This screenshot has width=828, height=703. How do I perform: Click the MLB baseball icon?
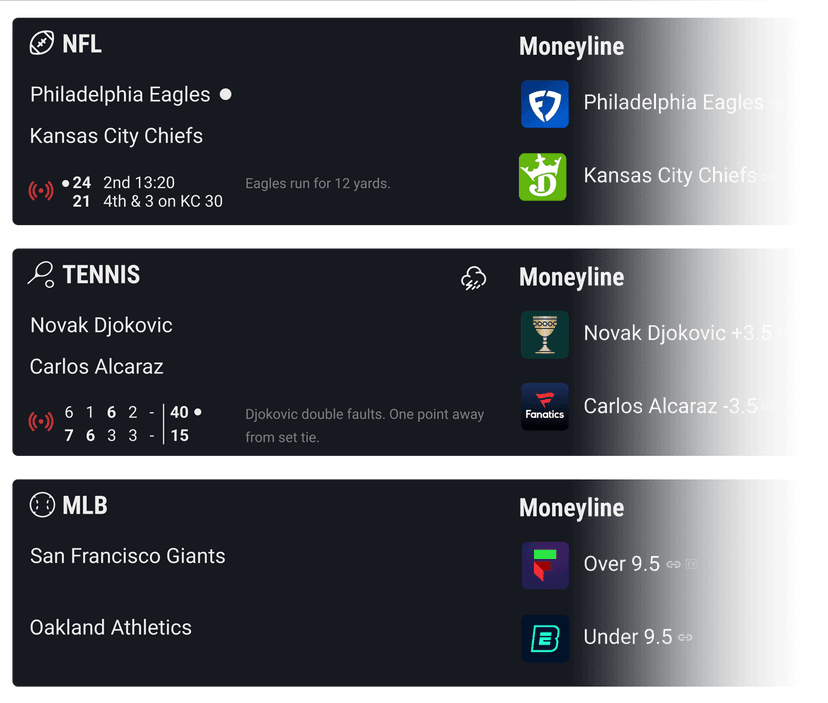42,506
